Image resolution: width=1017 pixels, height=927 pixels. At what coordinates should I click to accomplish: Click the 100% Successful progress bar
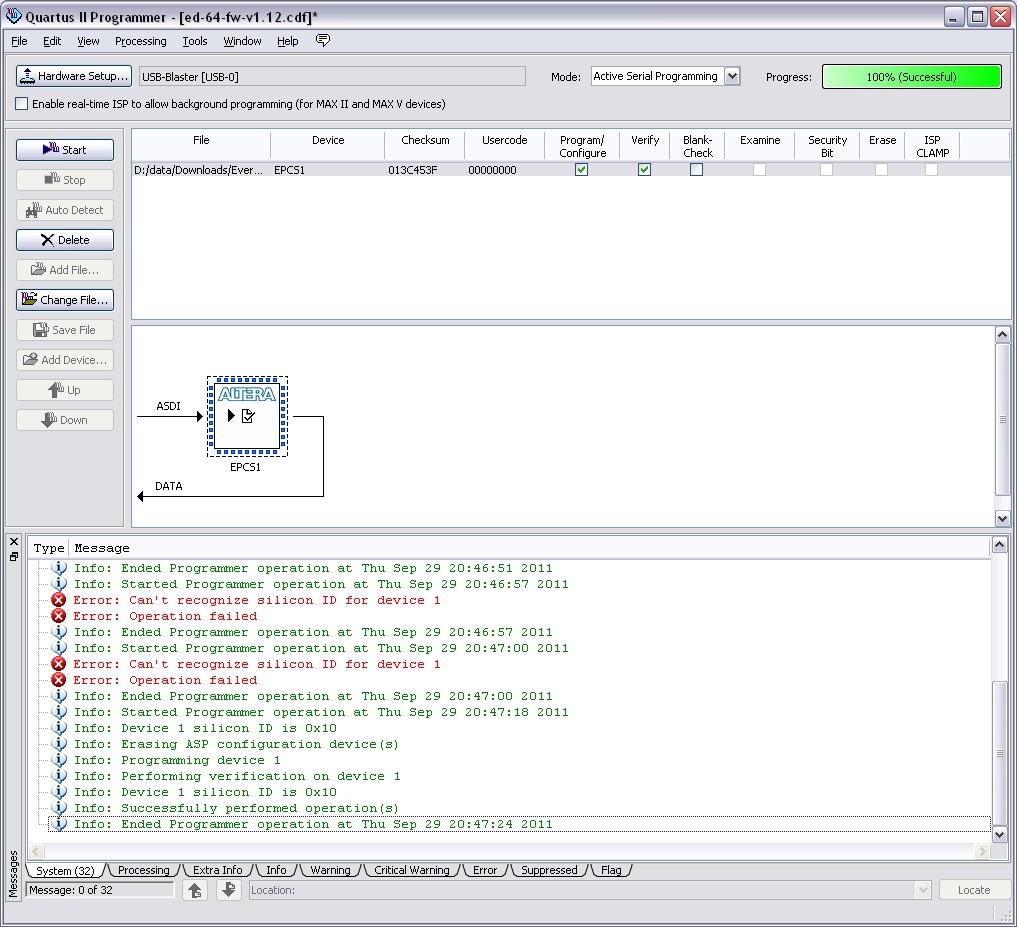point(911,77)
